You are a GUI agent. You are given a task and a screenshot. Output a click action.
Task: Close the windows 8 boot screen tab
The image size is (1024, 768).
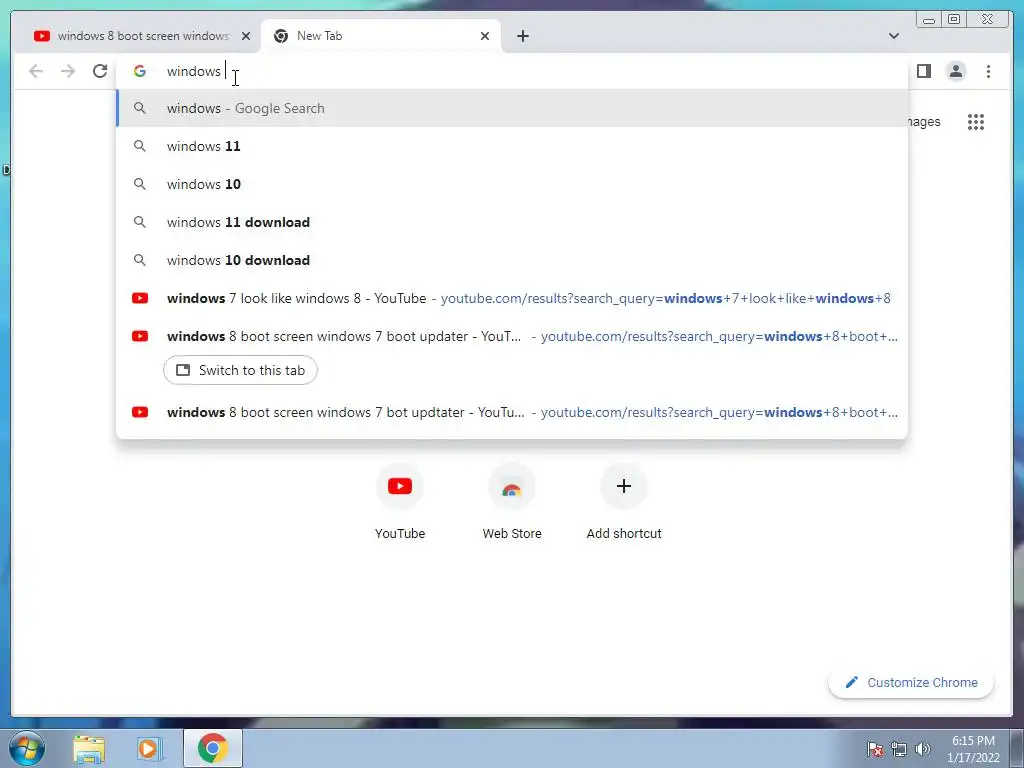tap(246, 36)
